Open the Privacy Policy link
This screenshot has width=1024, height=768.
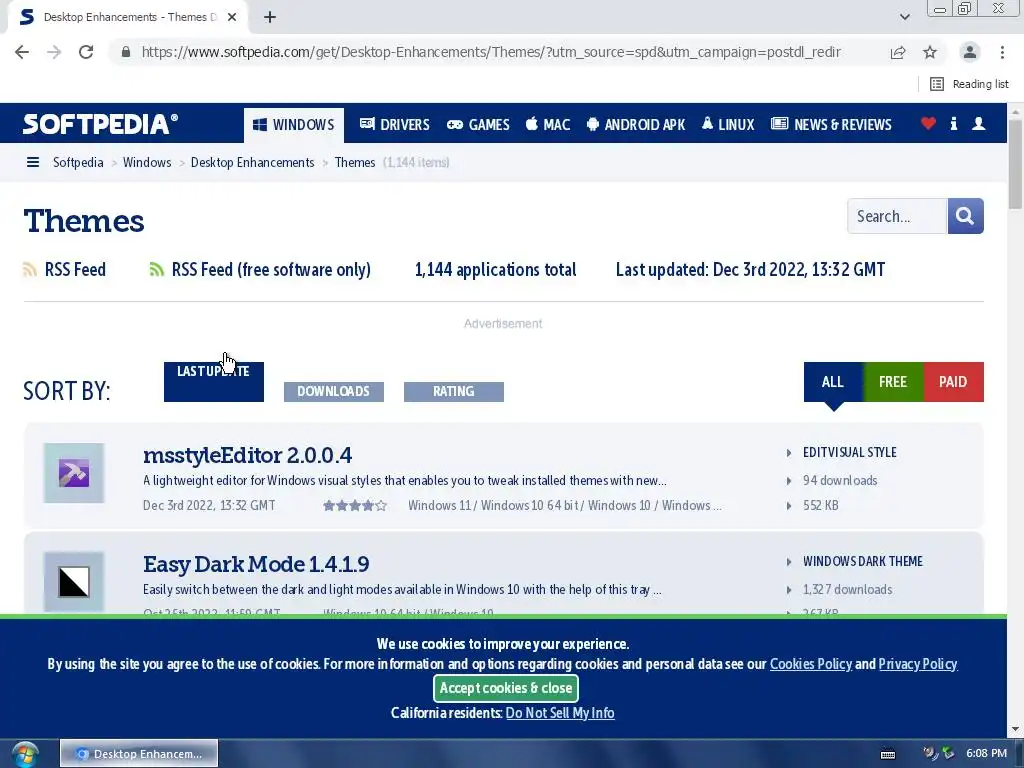918,664
